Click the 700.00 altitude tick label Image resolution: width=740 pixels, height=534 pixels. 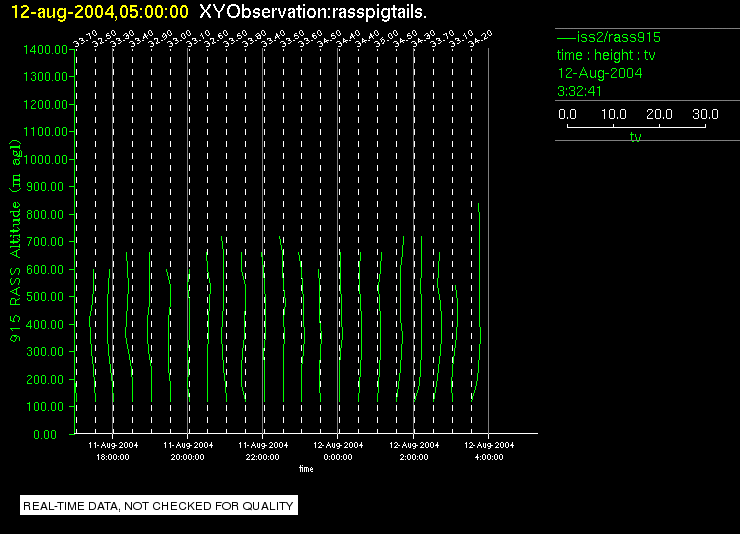pyautogui.click(x=45, y=242)
